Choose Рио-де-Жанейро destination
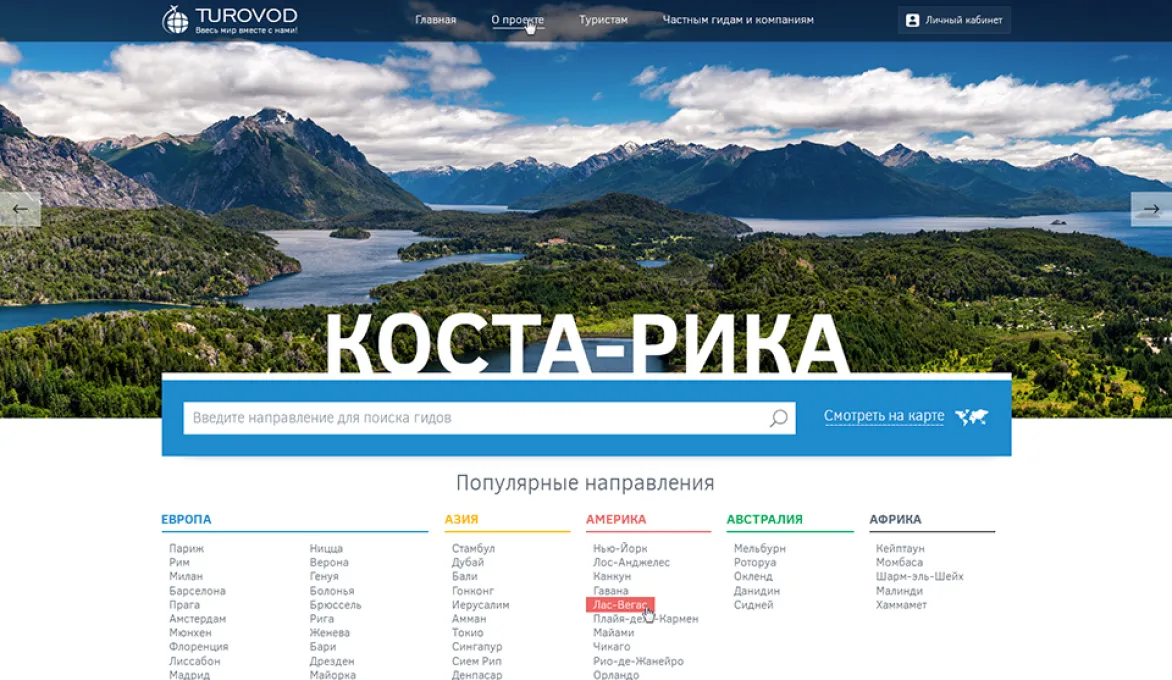Image resolution: width=1172 pixels, height=680 pixels. pos(638,661)
